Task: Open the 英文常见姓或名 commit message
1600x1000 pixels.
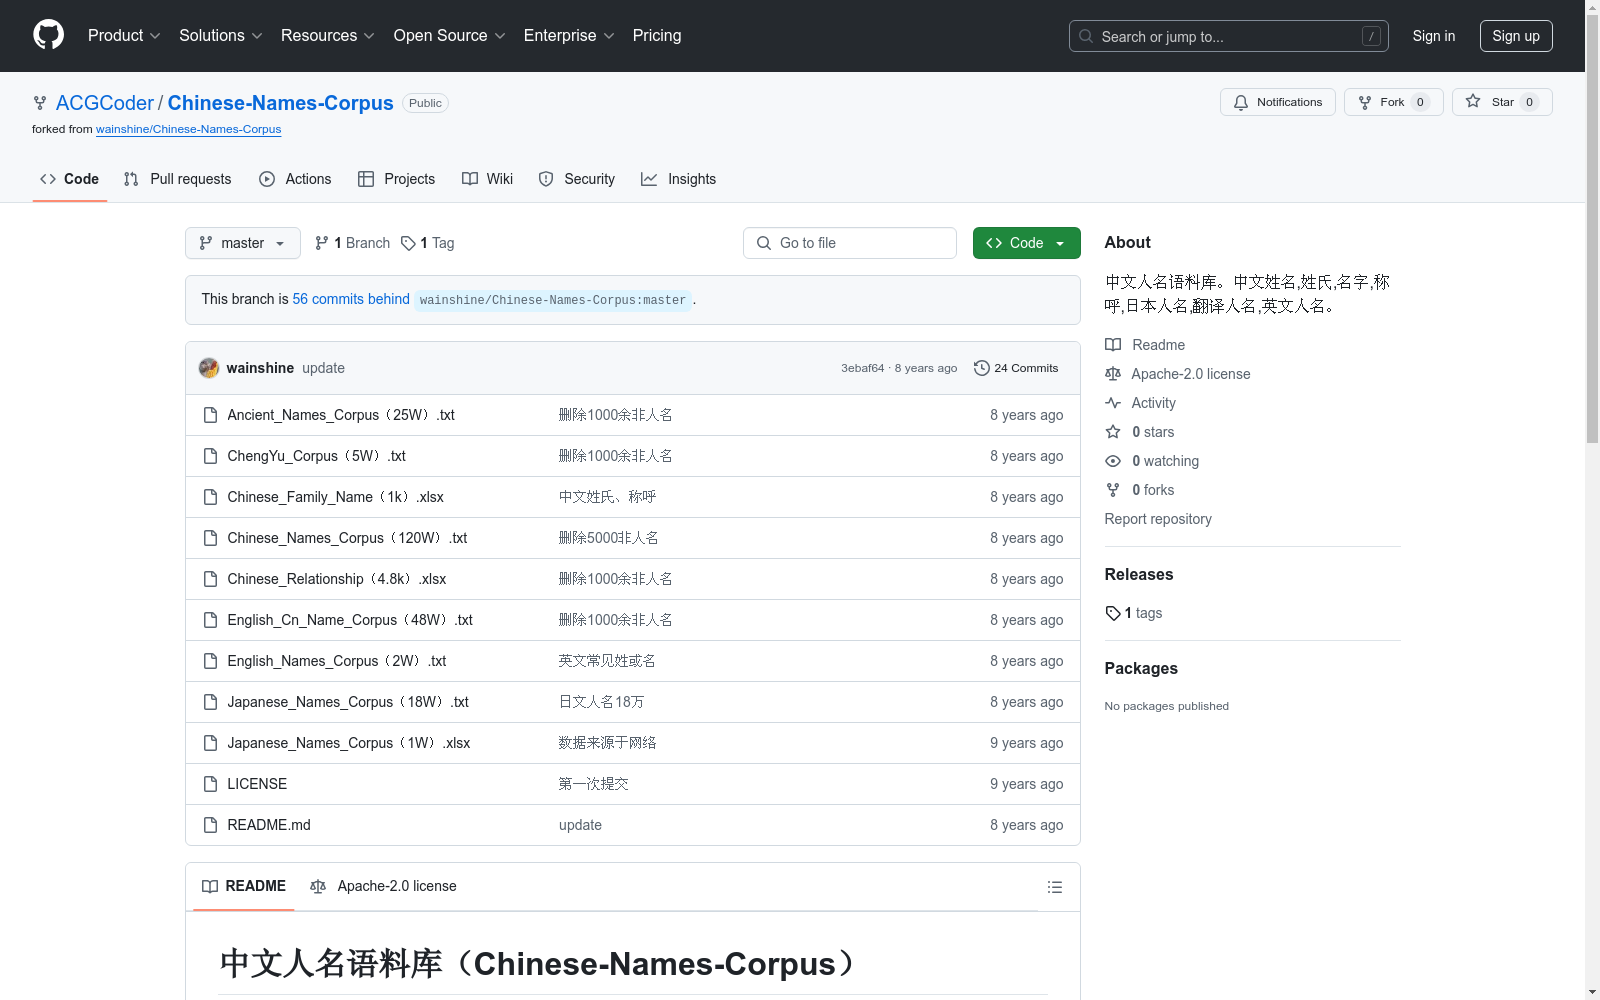Action: [x=607, y=661]
